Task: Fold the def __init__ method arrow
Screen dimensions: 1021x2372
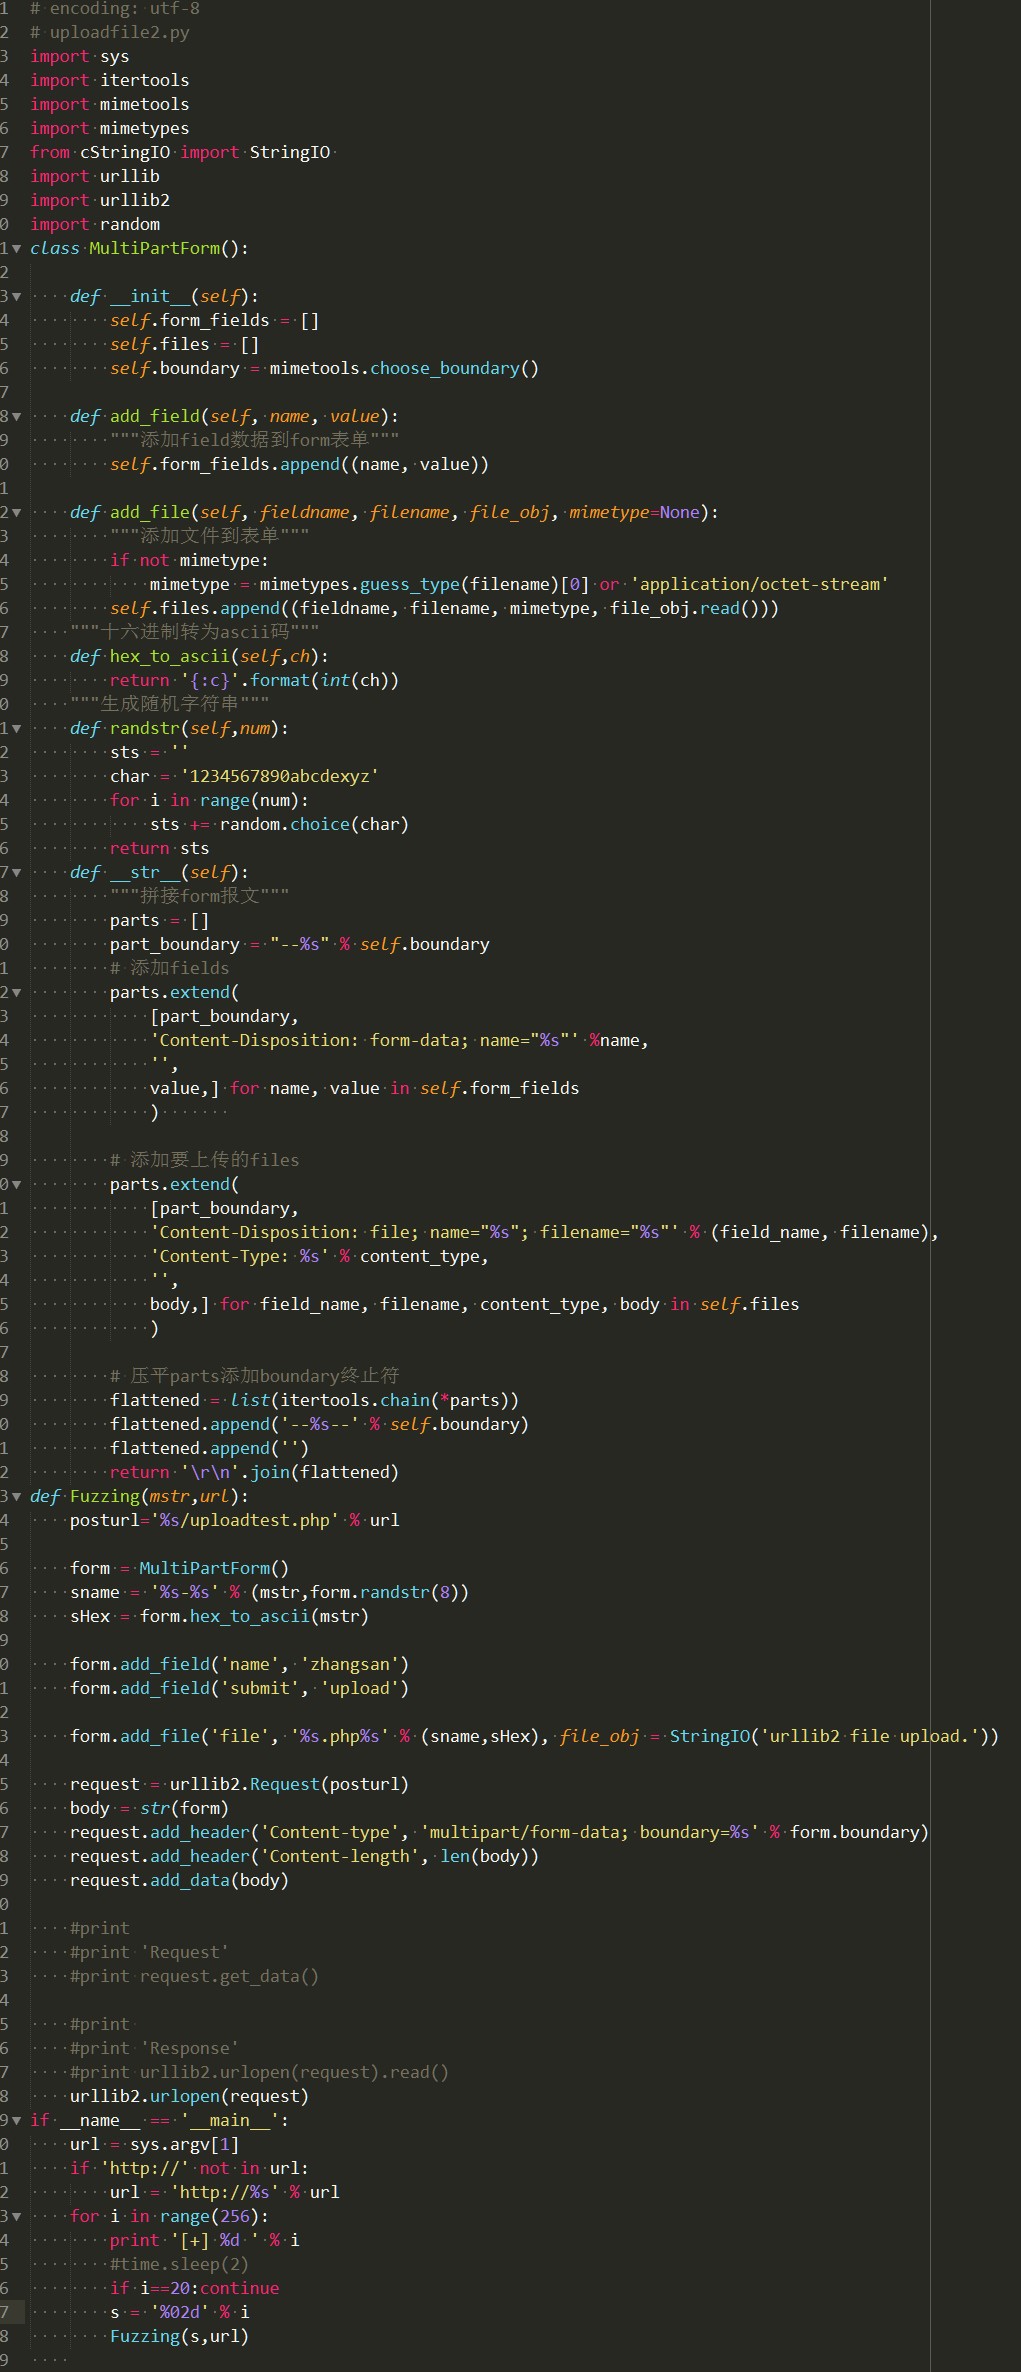Action: click(16, 296)
